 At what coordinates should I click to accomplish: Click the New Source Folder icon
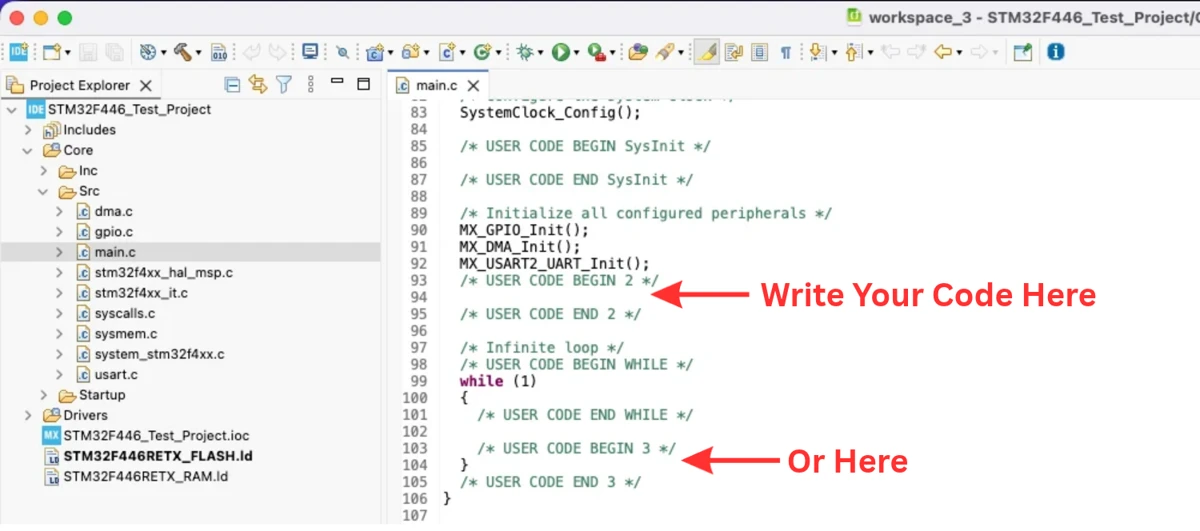[410, 52]
